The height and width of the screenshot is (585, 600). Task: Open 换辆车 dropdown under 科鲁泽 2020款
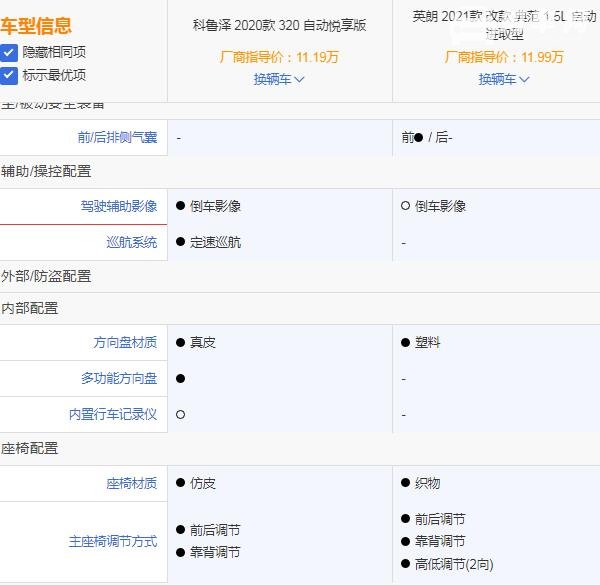click(279, 79)
